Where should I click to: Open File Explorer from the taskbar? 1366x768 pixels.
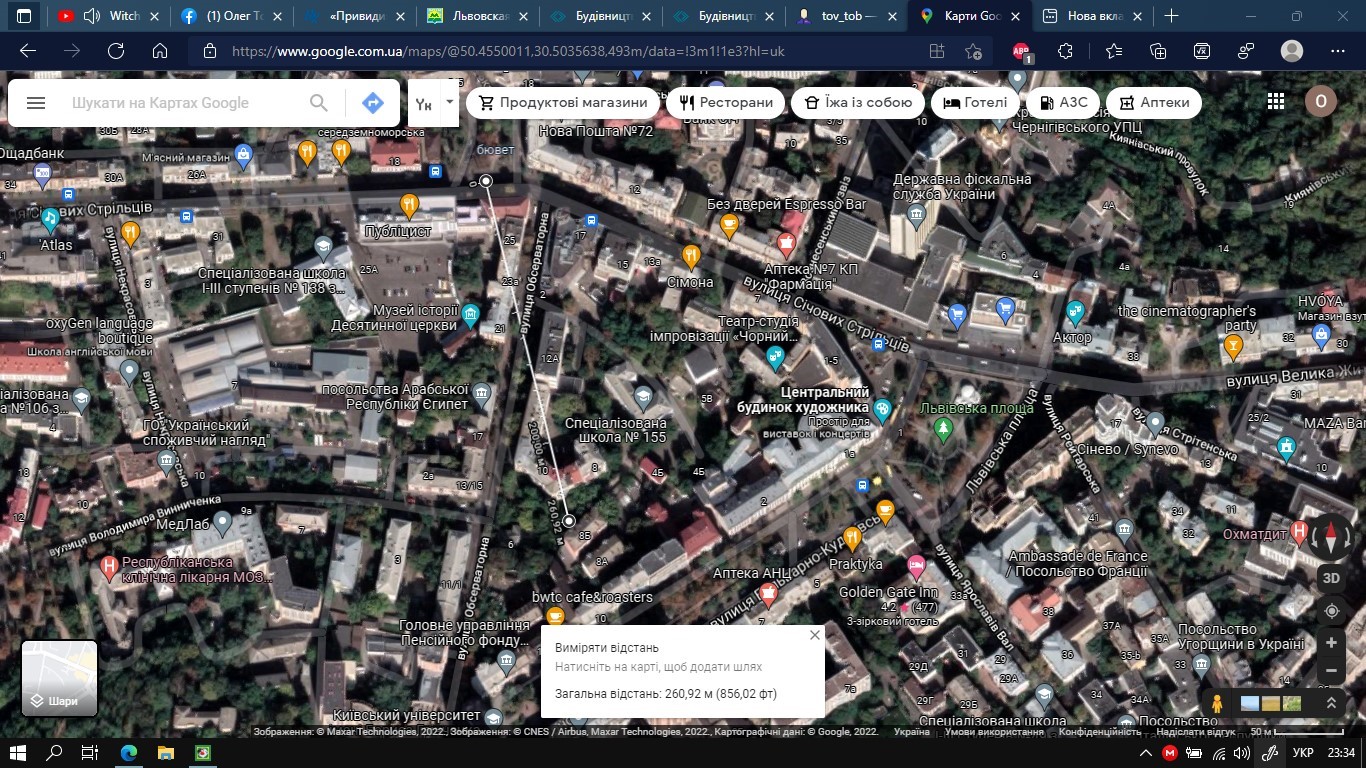coord(165,753)
